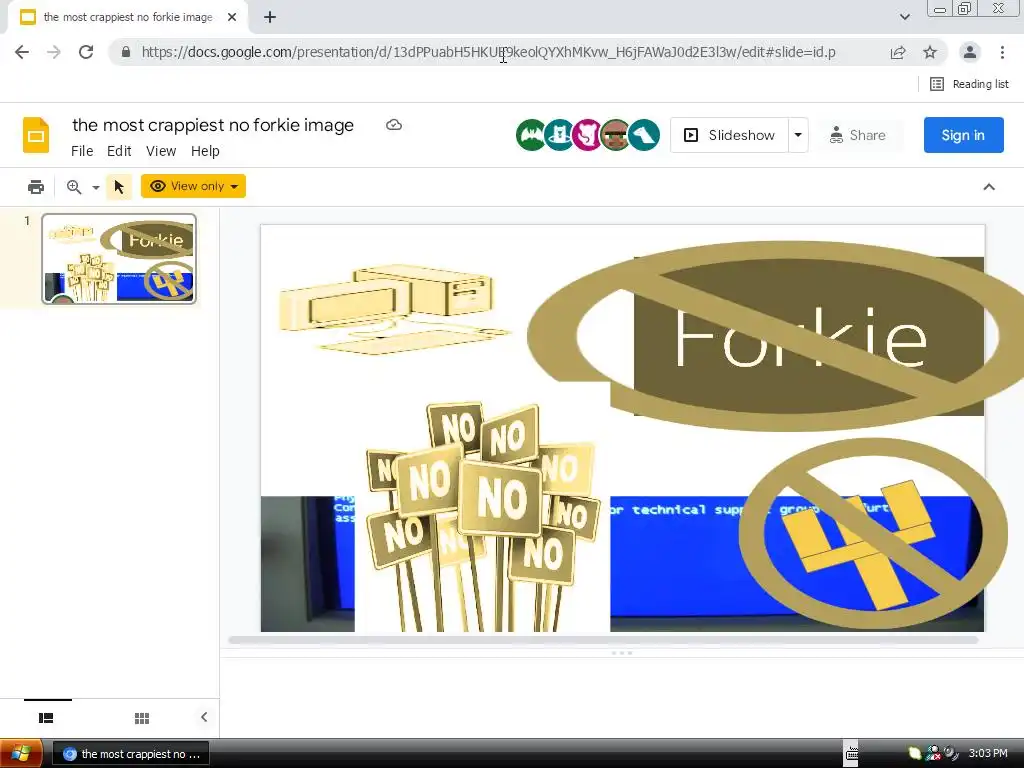Go back with the browser back arrow
Viewport: 1024px width, 768px height.
click(22, 52)
